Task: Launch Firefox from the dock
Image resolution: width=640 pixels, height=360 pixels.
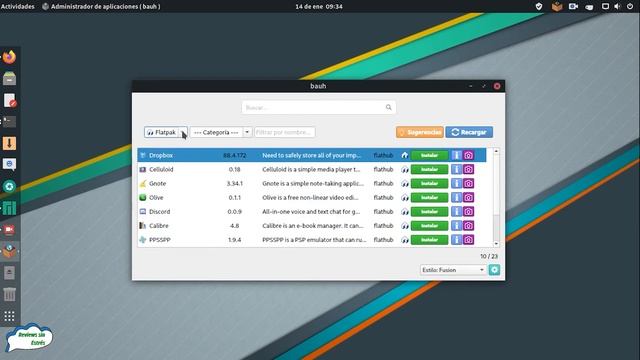Action: point(9,57)
